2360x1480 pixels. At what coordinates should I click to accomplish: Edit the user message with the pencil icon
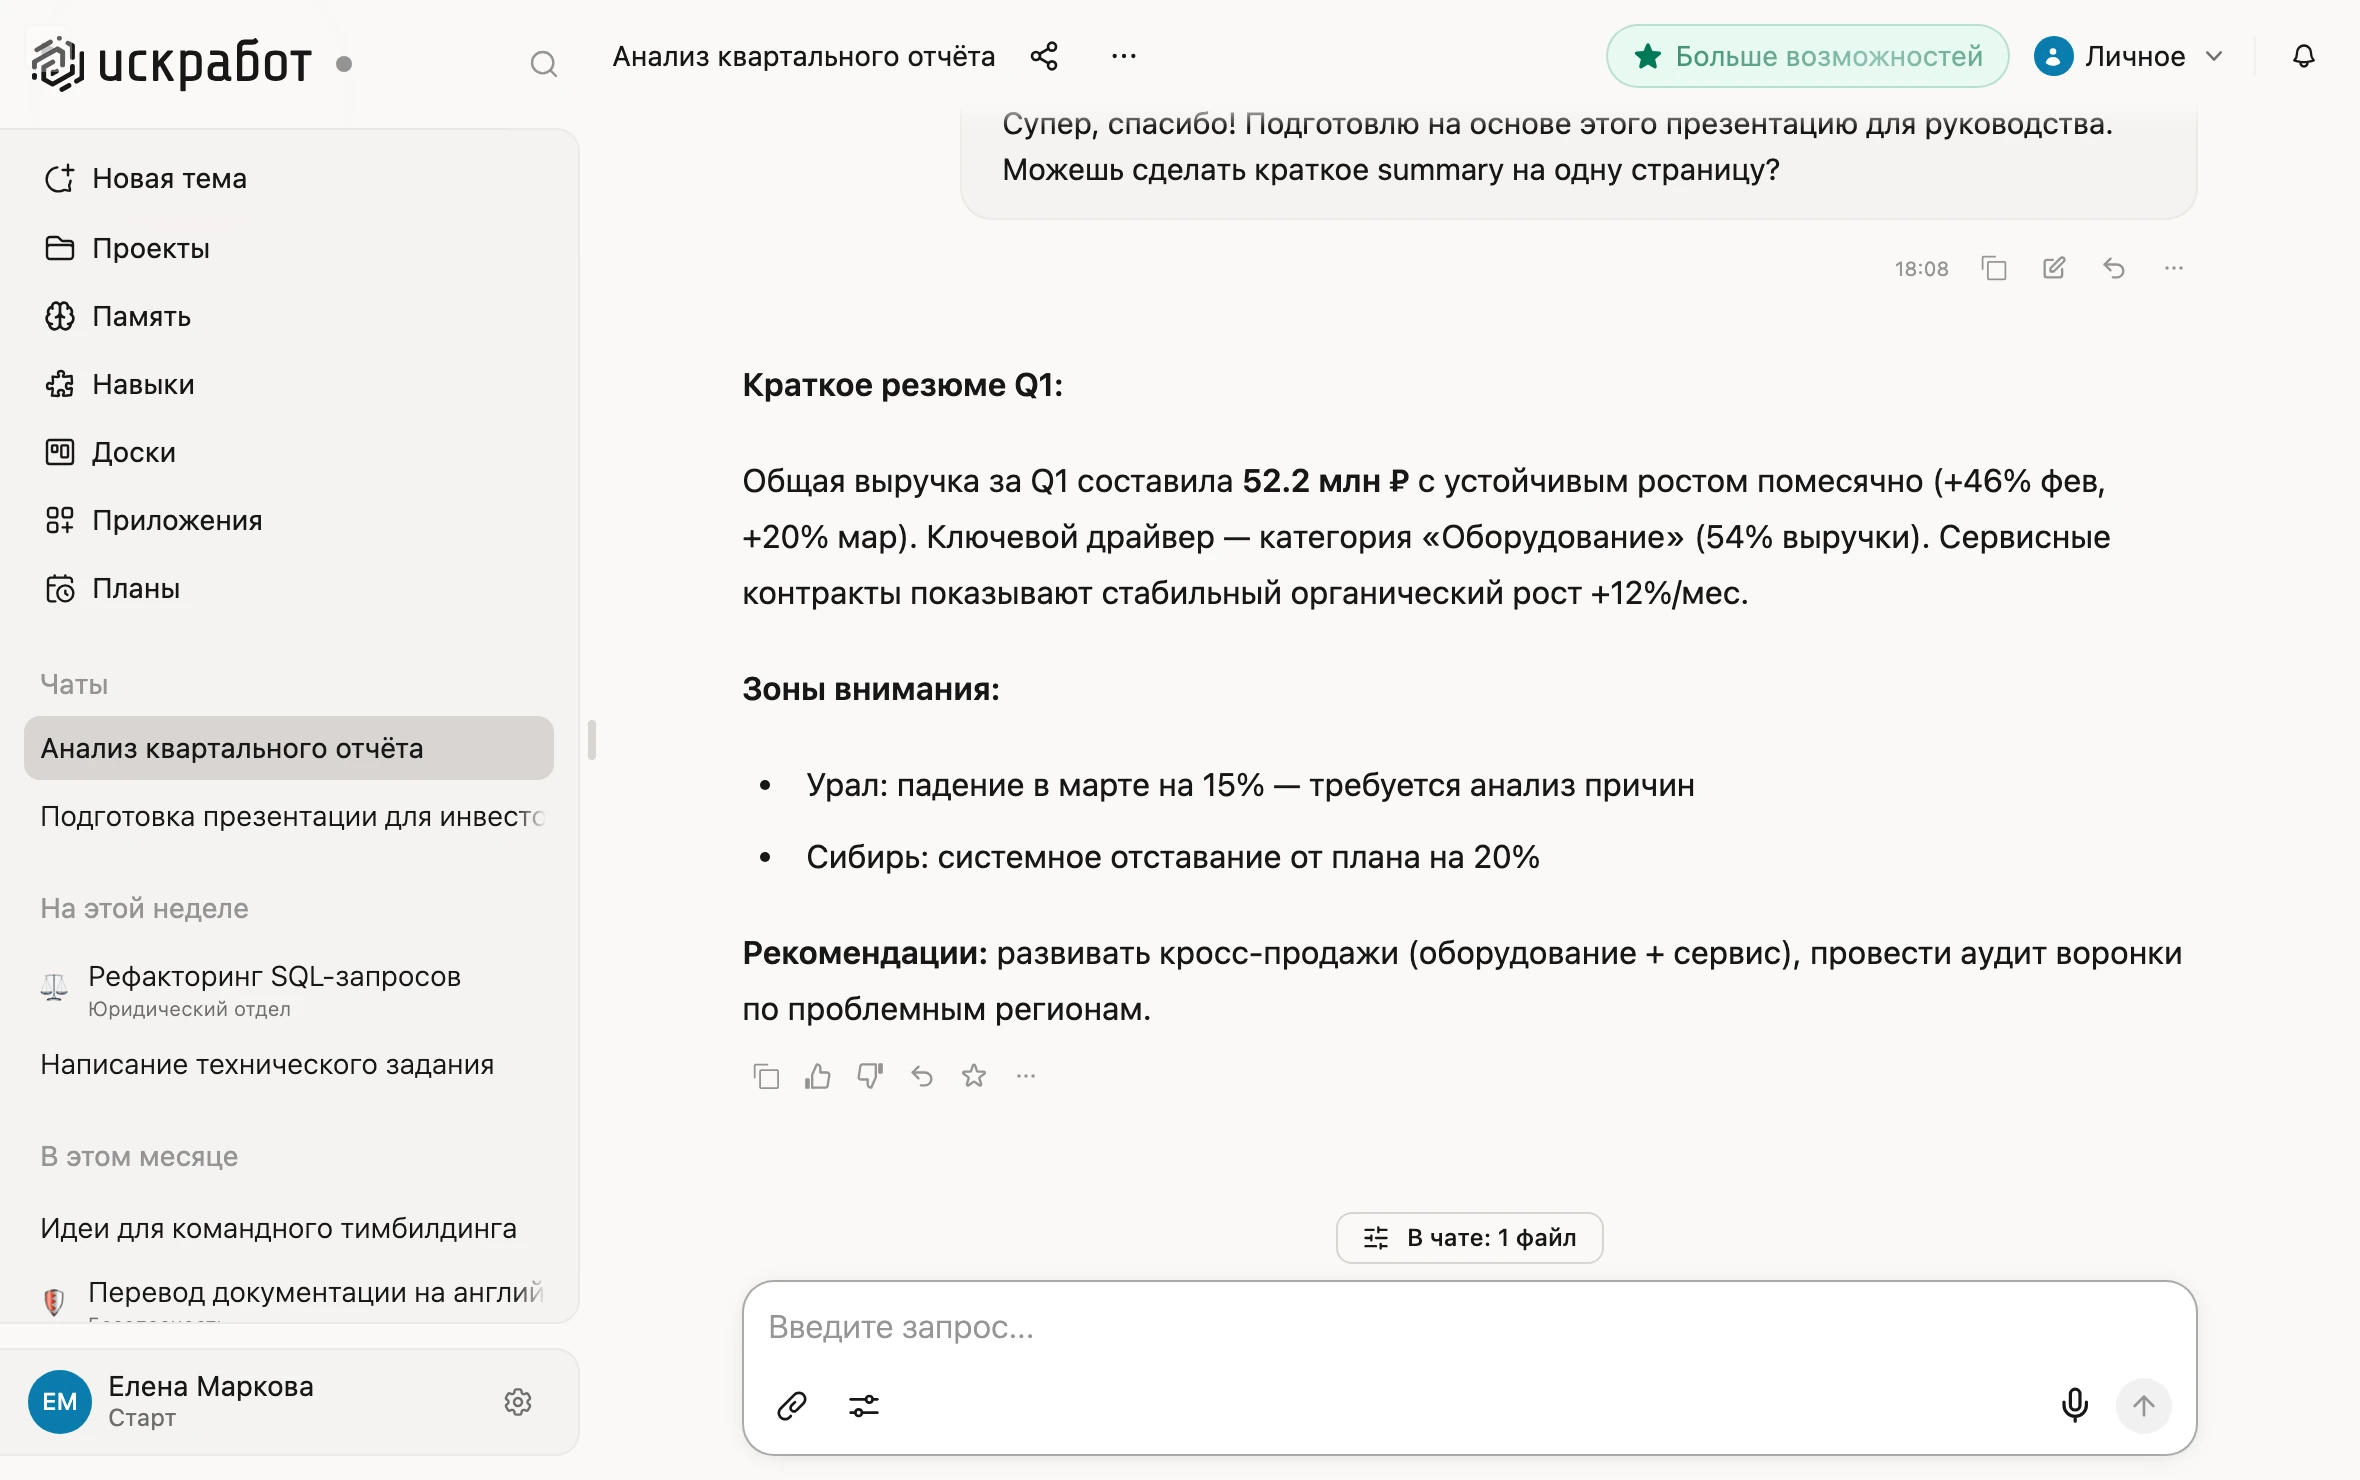coord(2054,268)
